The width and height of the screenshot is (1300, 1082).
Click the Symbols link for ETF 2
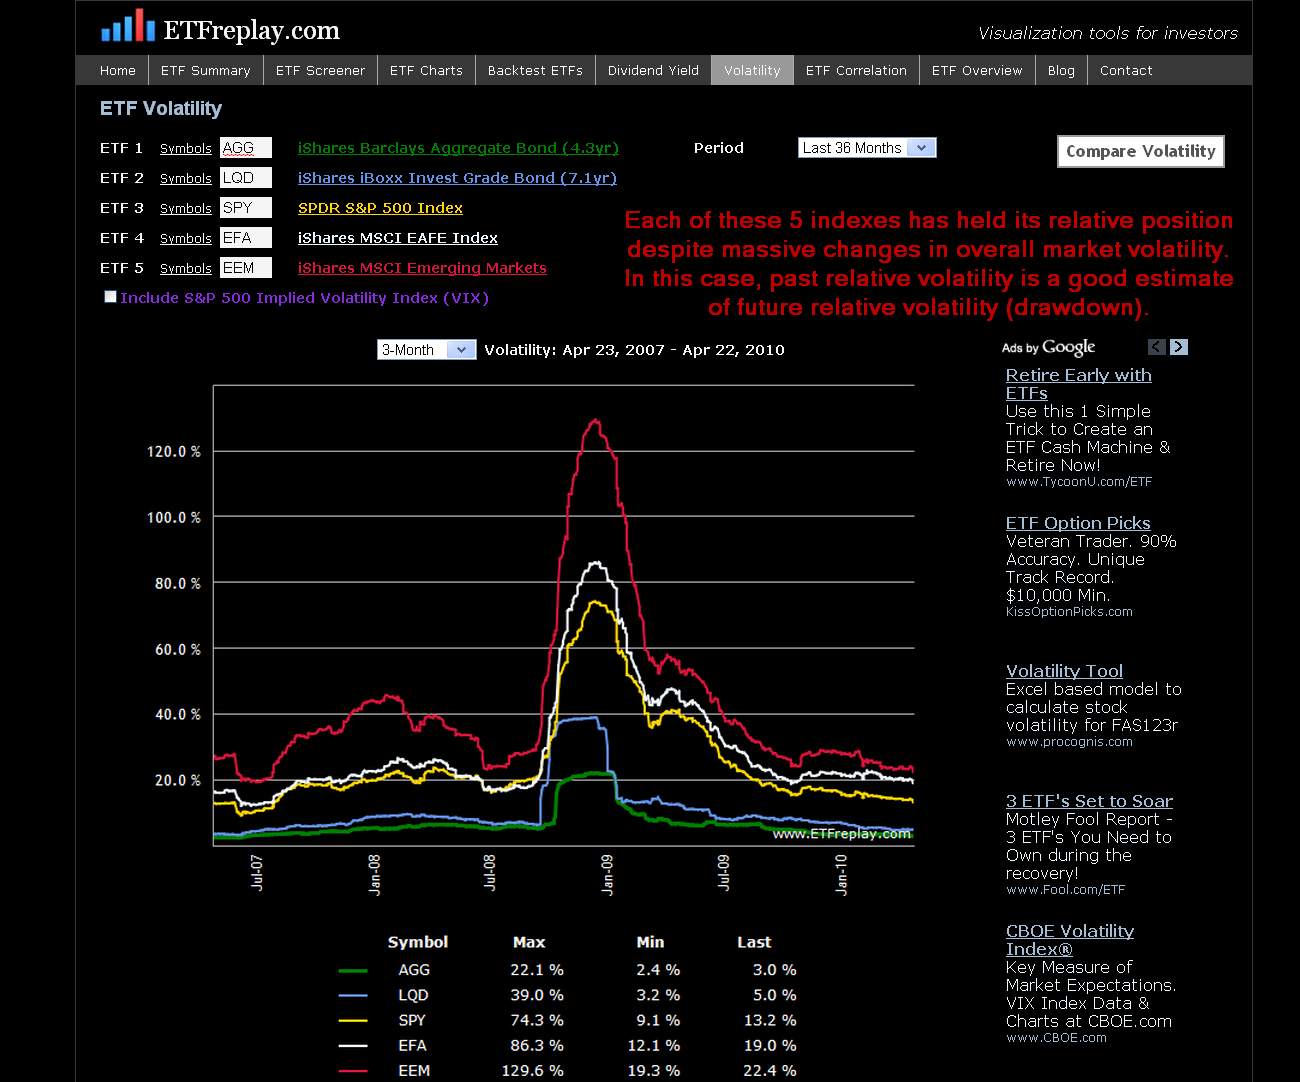click(x=186, y=178)
